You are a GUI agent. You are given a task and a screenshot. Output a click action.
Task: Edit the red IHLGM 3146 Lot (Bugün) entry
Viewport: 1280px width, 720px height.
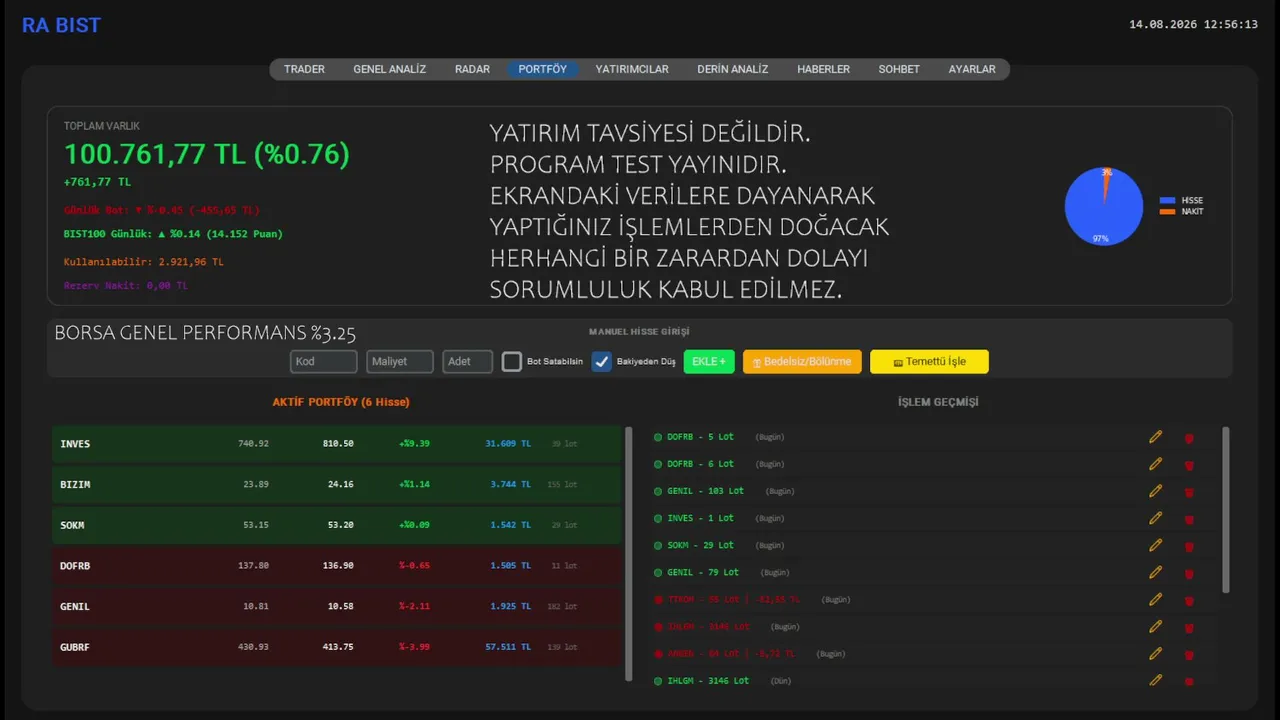pyautogui.click(x=1155, y=626)
